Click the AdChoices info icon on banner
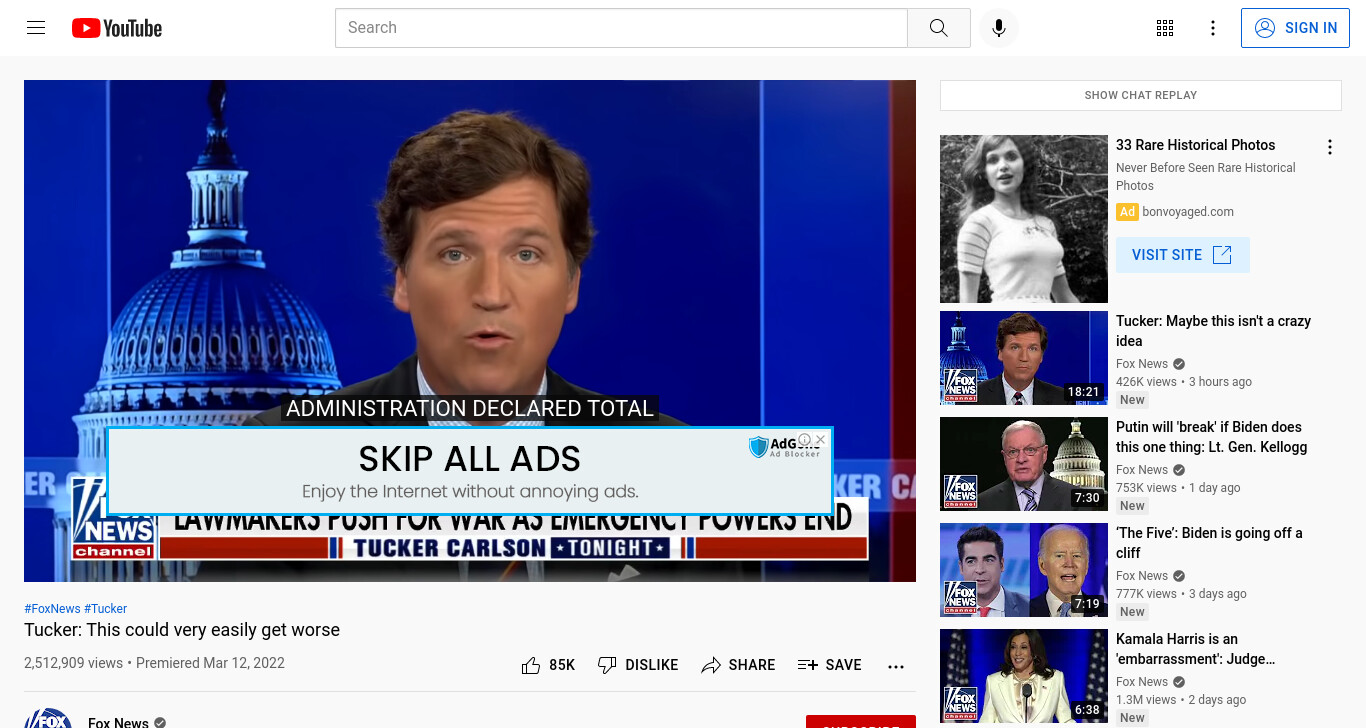The height and width of the screenshot is (728, 1366). (x=804, y=439)
